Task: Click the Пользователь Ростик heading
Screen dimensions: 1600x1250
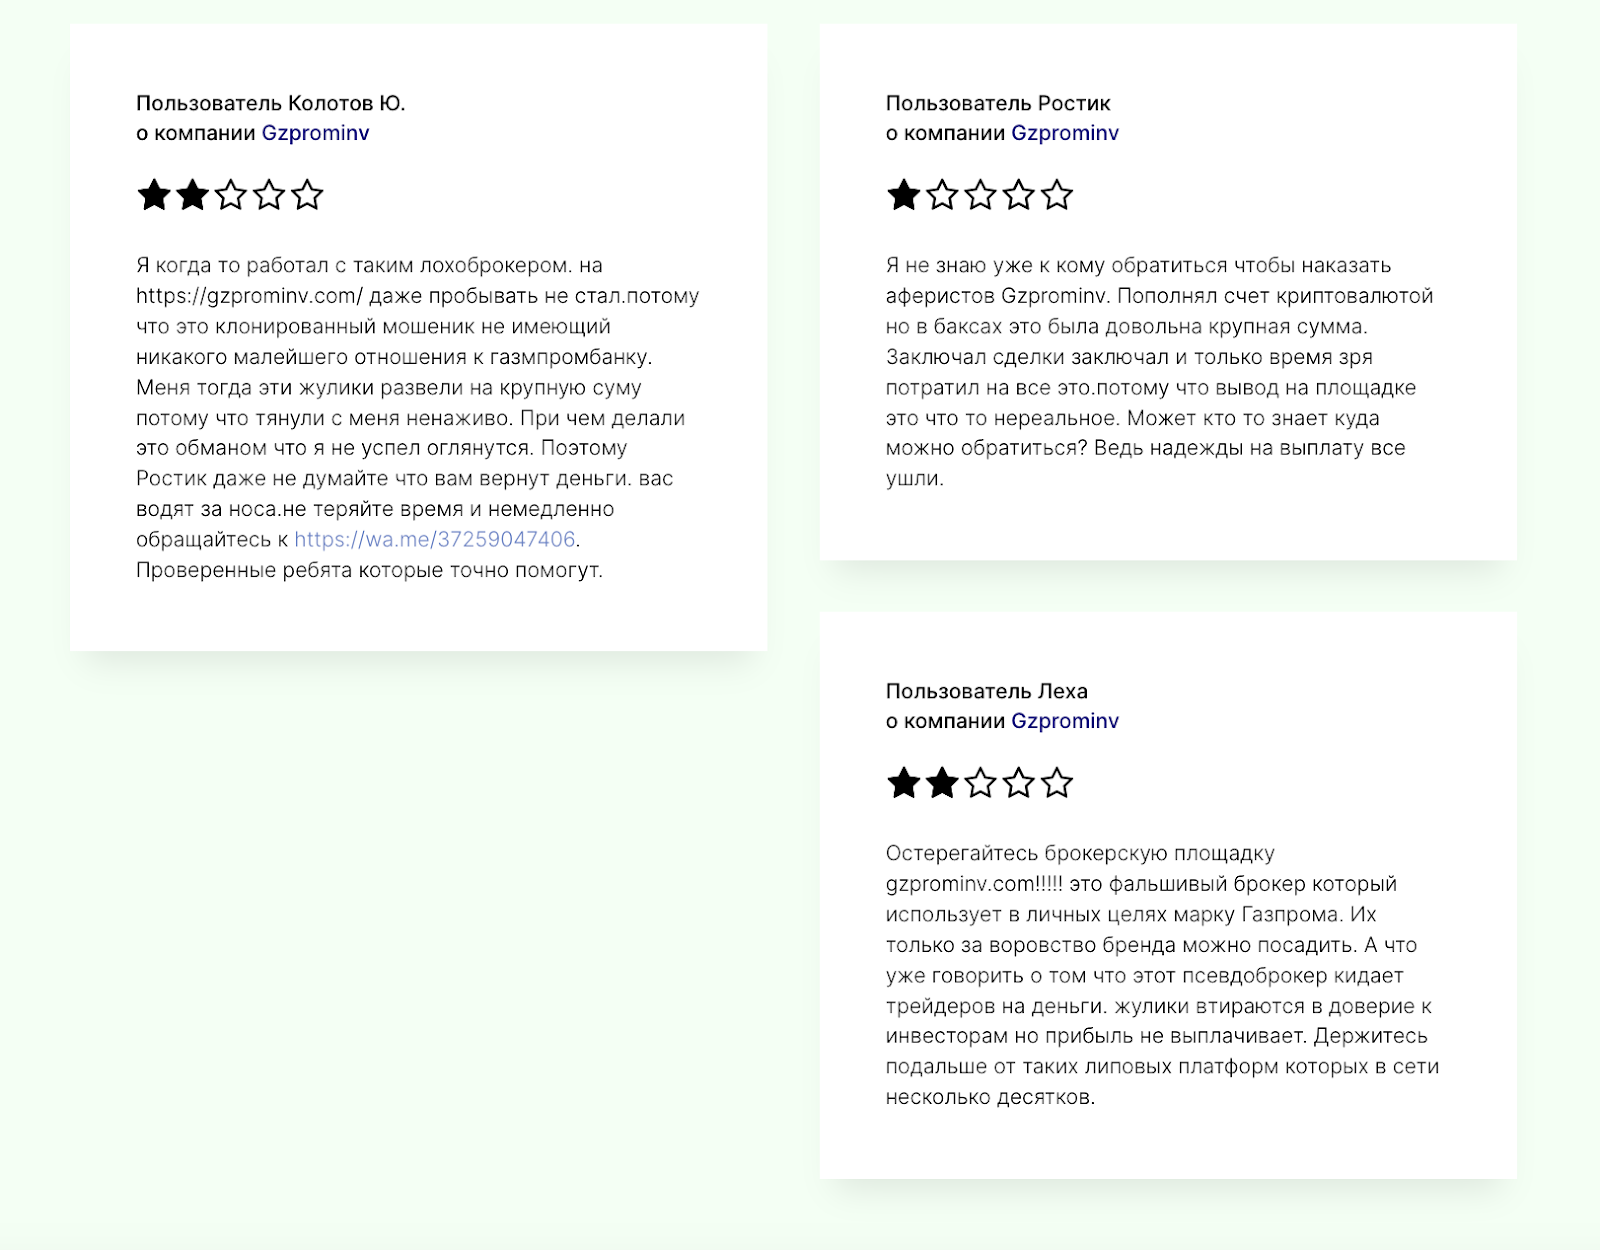Action: point(998,103)
